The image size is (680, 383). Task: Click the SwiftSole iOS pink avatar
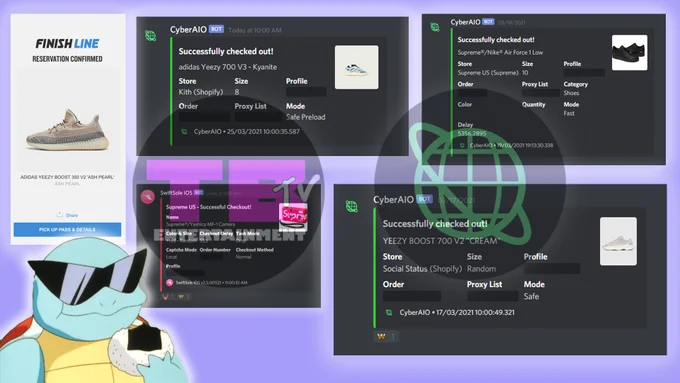click(x=148, y=196)
